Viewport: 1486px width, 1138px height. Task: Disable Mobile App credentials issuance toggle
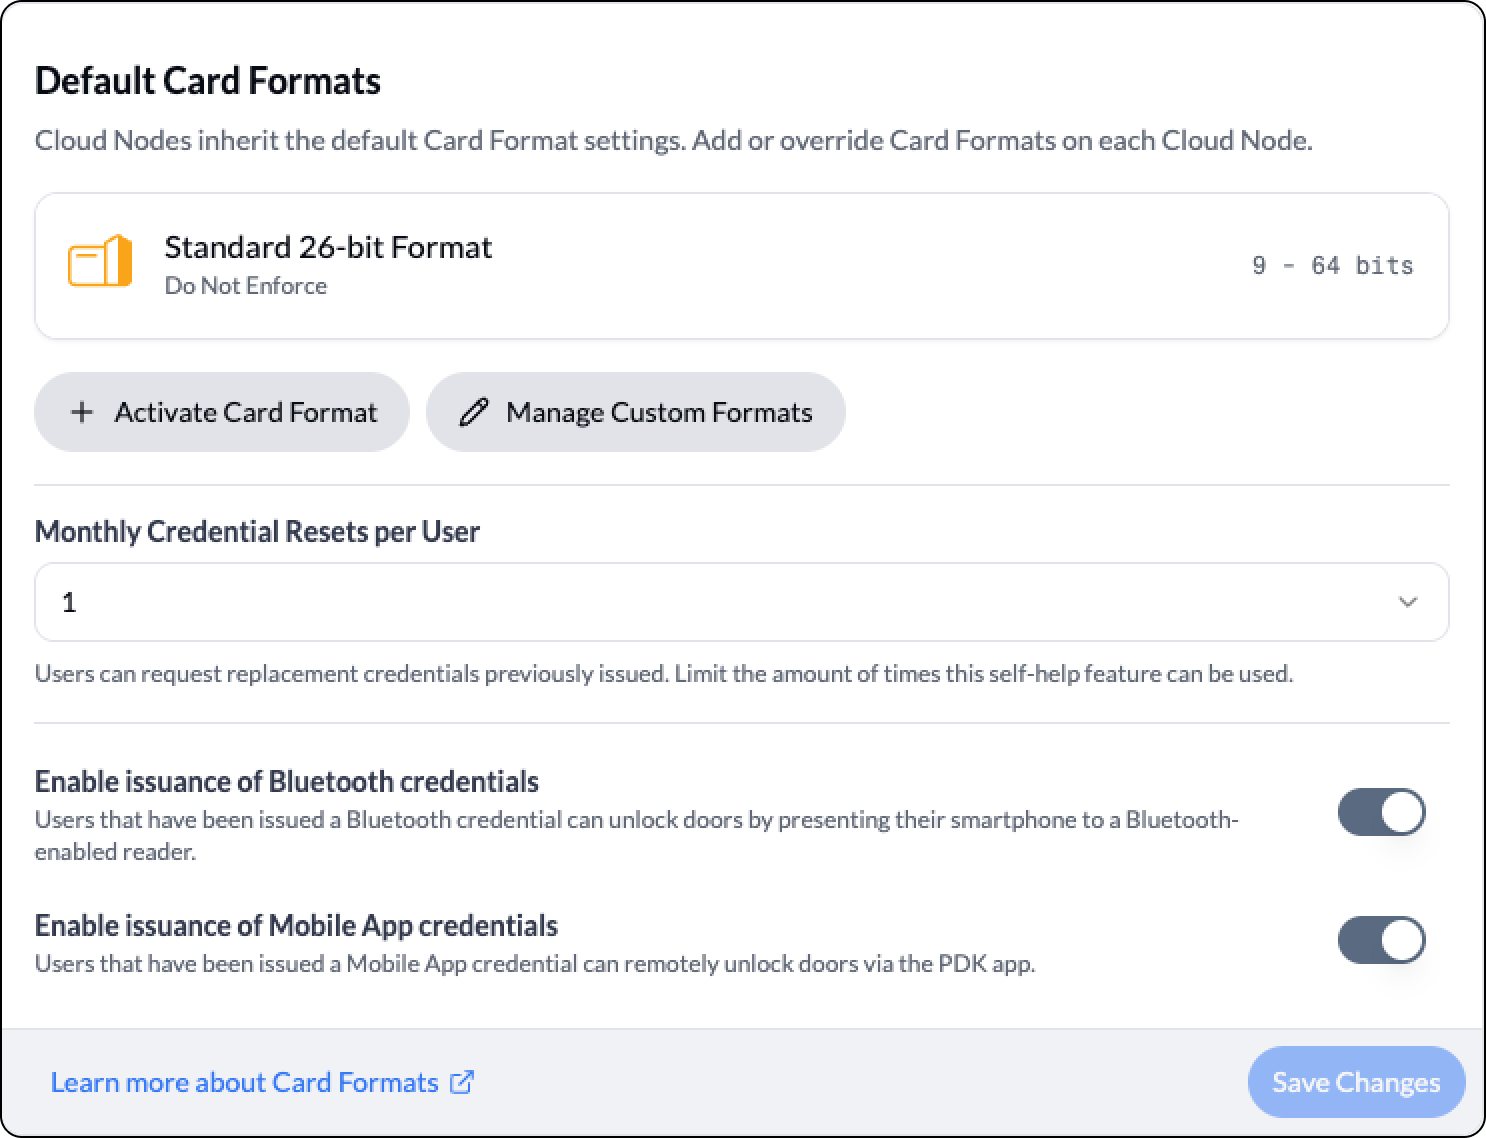[x=1382, y=940]
